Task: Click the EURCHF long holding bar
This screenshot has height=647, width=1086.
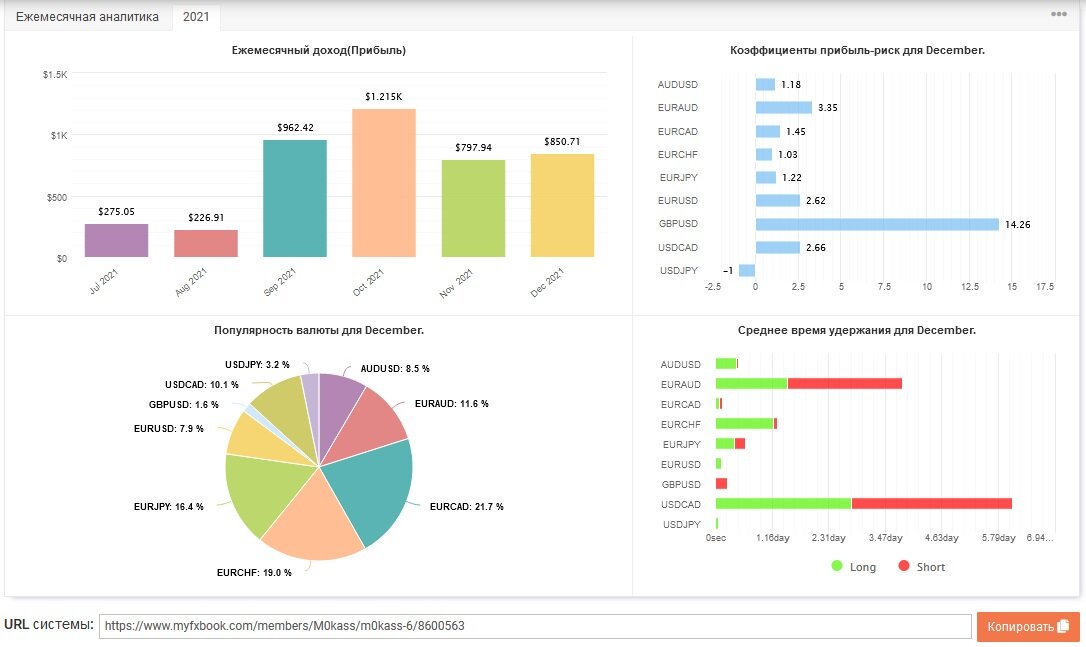Action: pyautogui.click(x=745, y=423)
